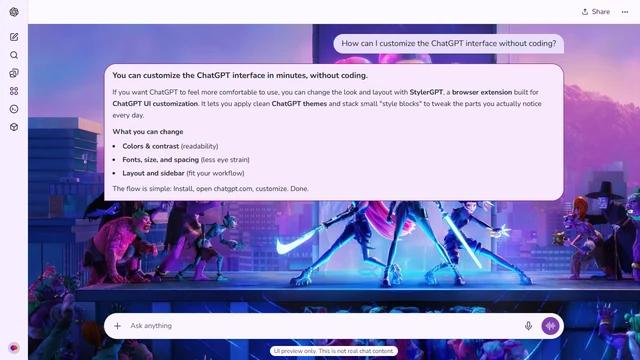Click the bold word 'StylerGPT'

[x=426, y=92]
